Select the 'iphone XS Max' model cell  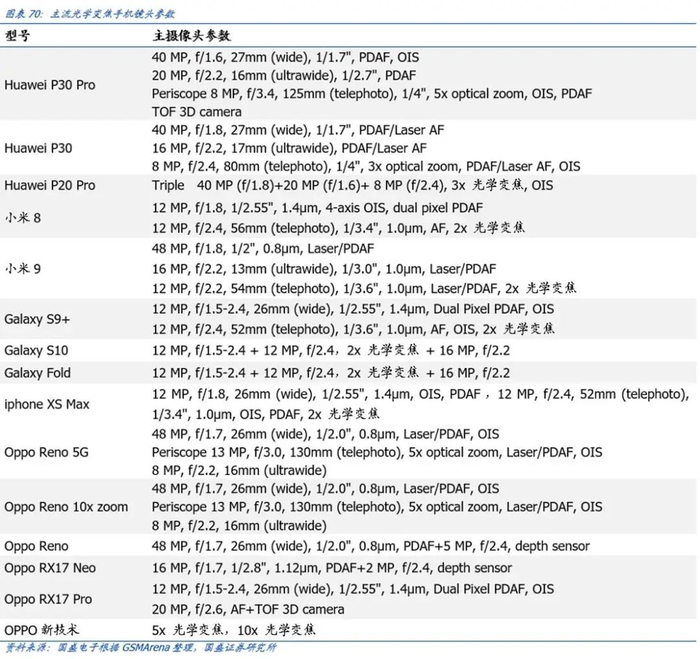tap(47, 405)
